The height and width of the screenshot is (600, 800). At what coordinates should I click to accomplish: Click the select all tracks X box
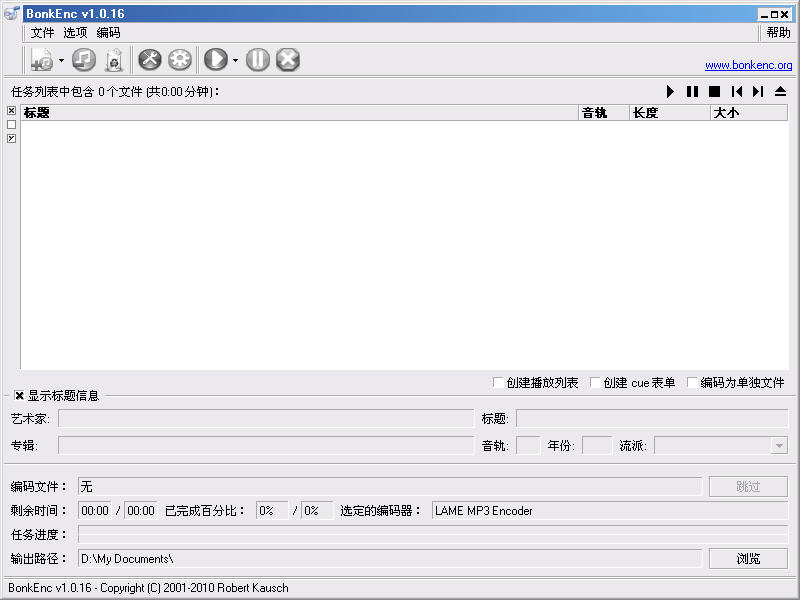tap(12, 111)
